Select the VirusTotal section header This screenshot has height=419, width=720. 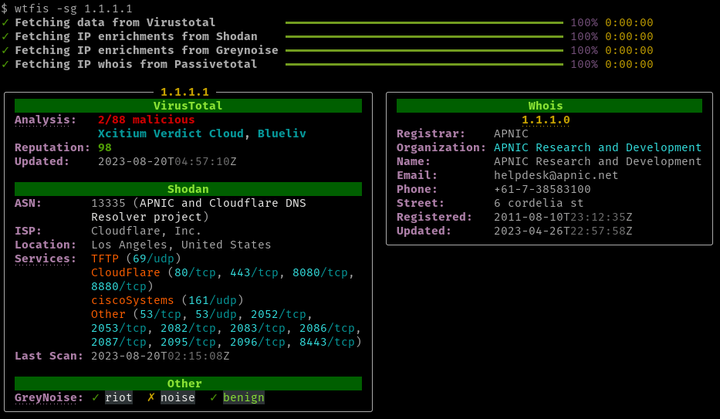[188, 106]
